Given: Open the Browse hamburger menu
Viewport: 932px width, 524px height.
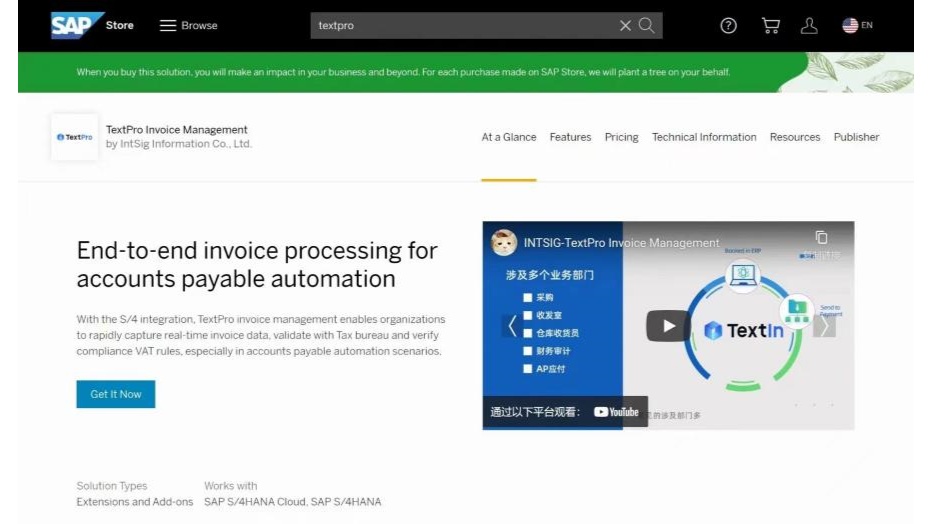Looking at the screenshot, I should pyautogui.click(x=188, y=26).
